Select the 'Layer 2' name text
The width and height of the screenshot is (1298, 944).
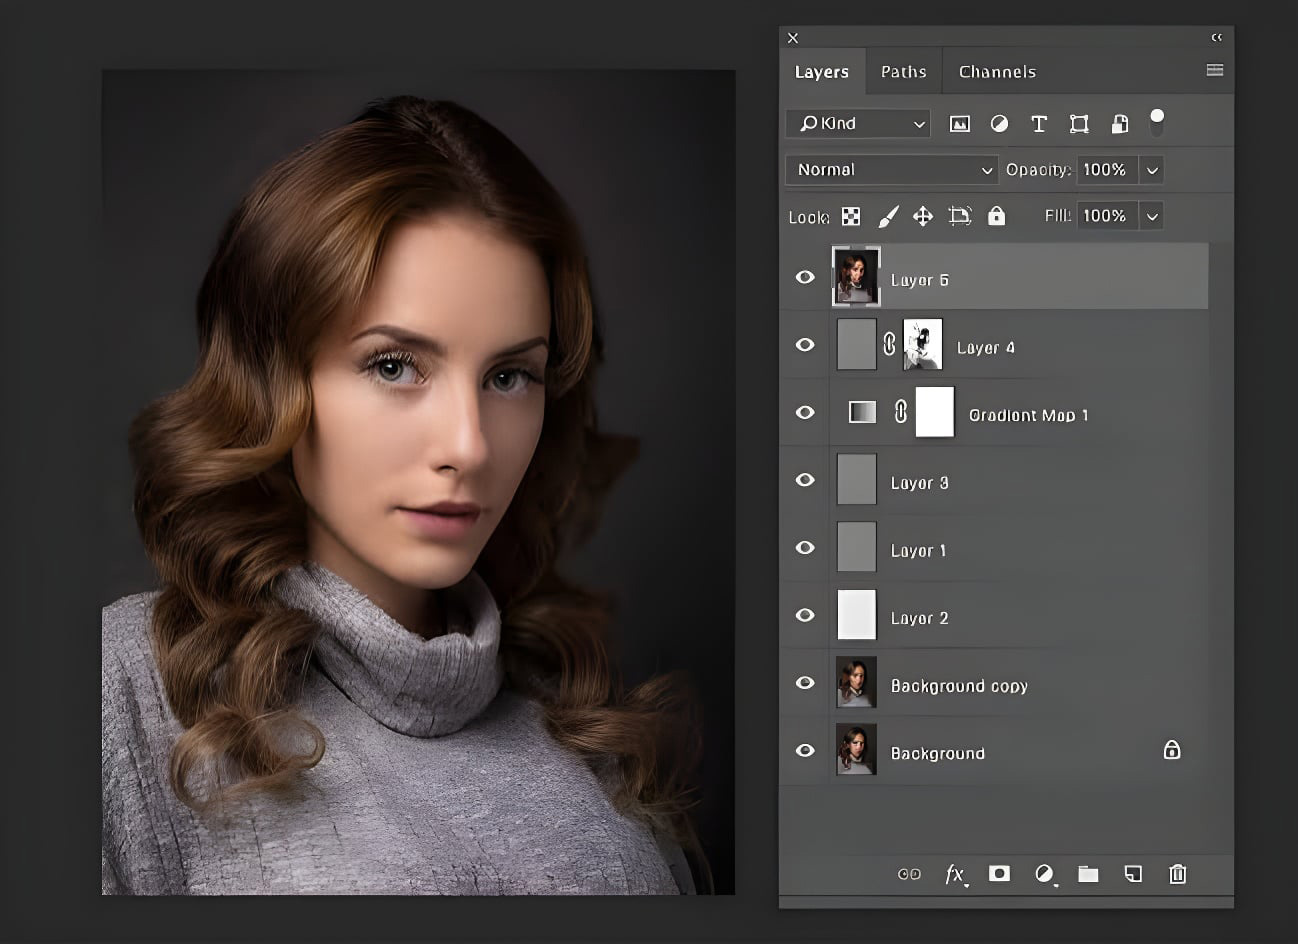click(920, 618)
